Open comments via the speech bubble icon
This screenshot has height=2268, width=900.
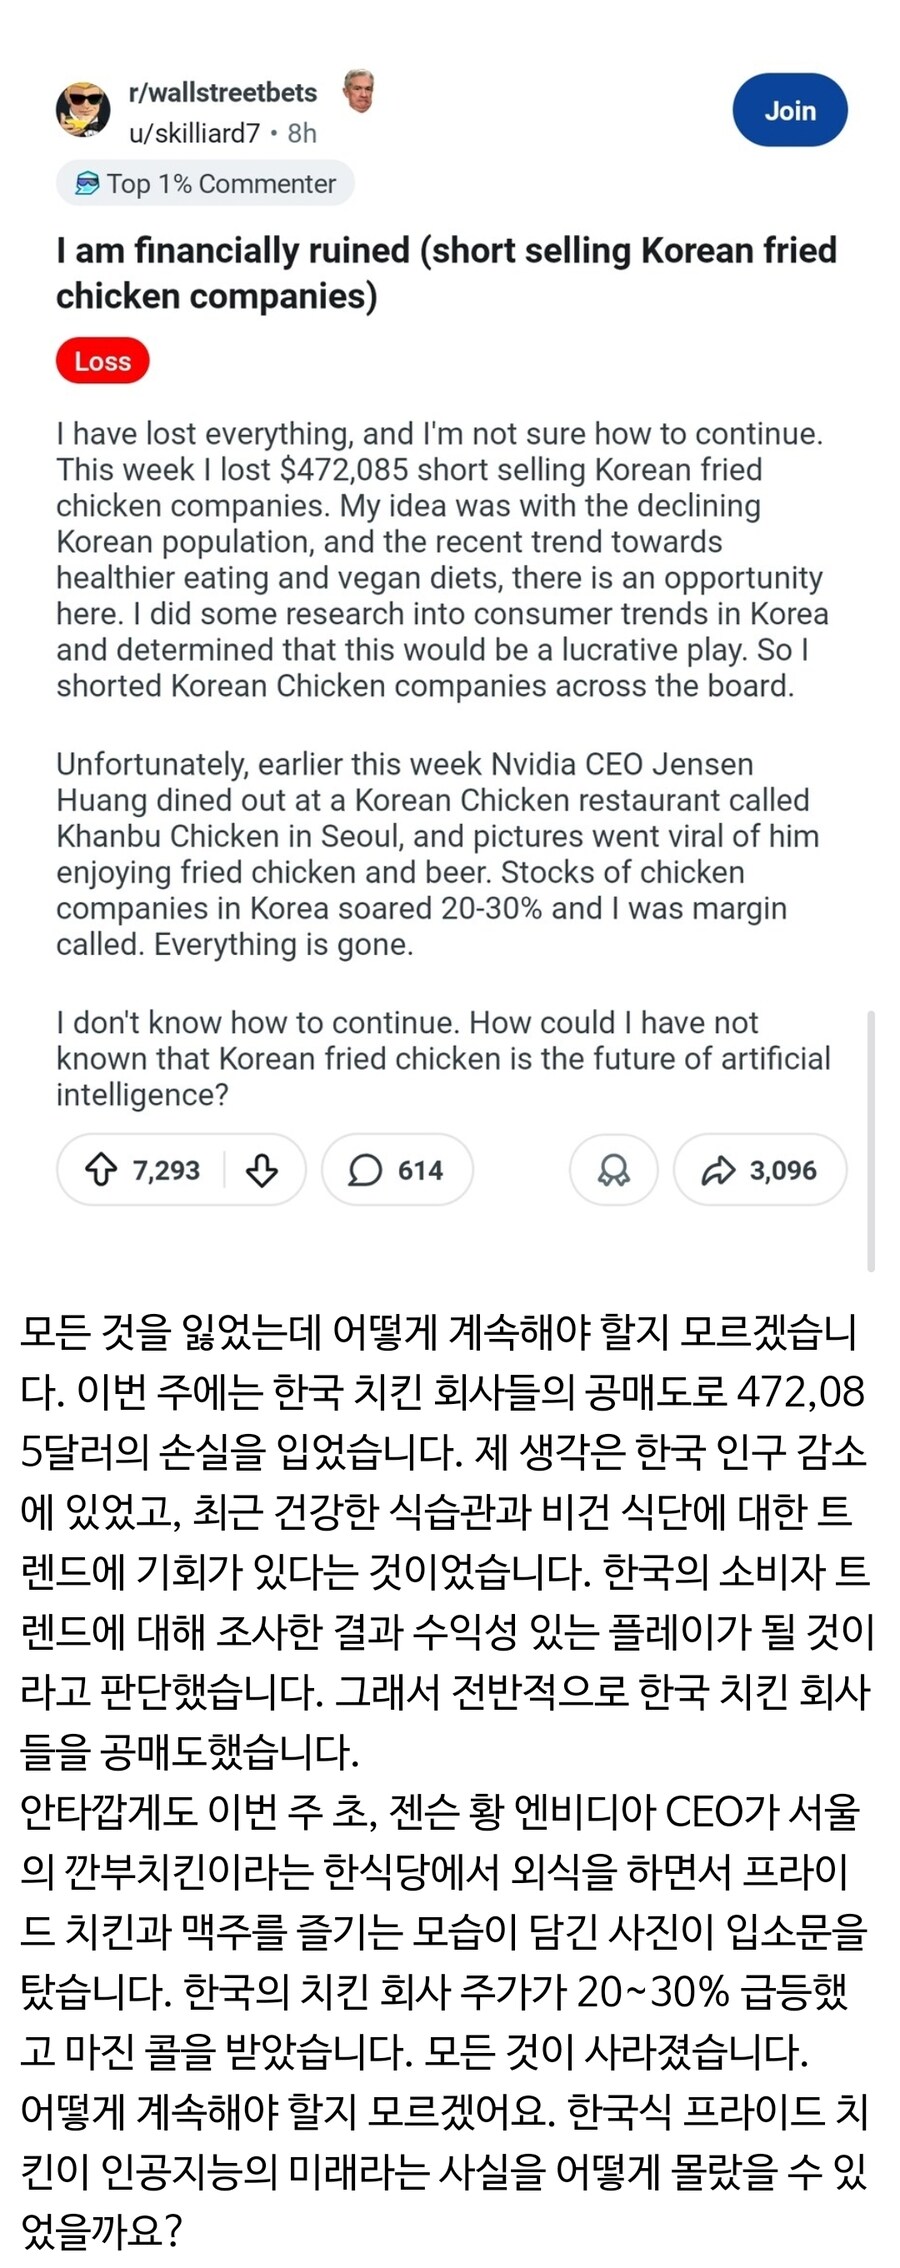coord(365,1170)
